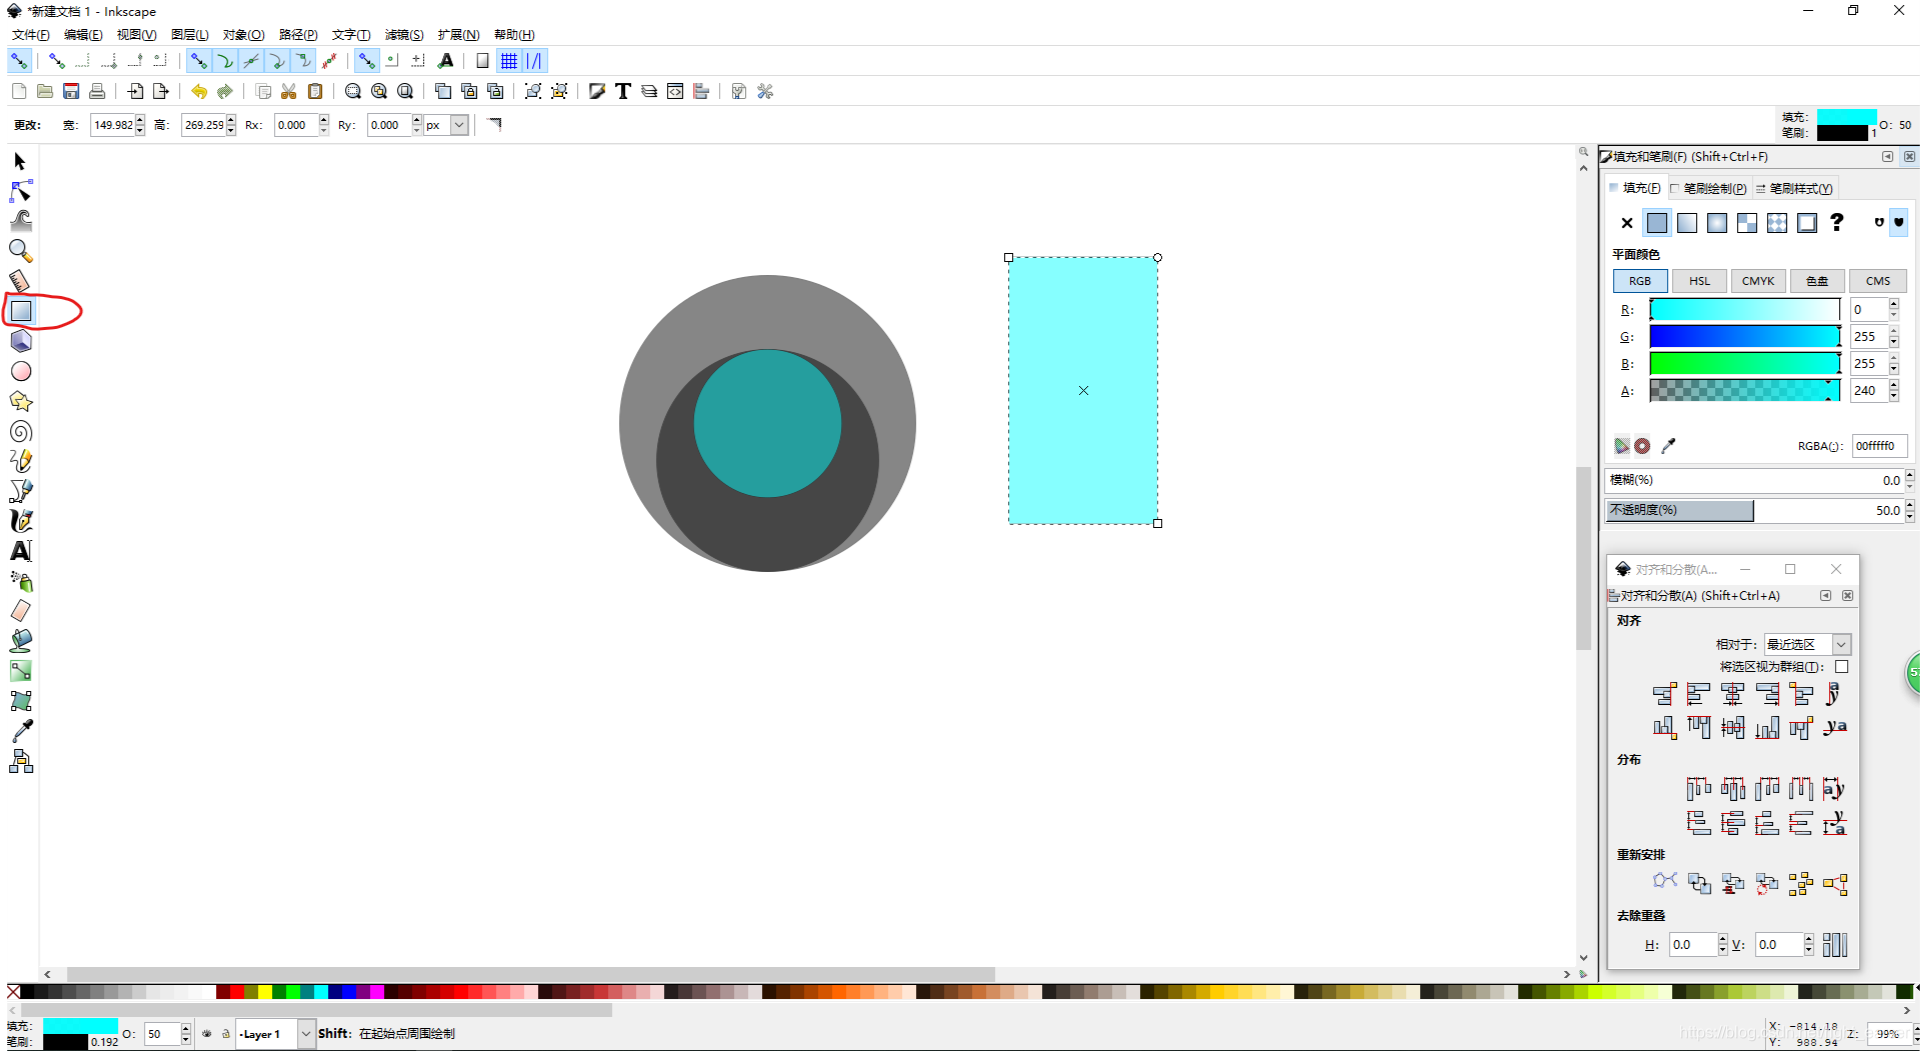Increase the H overlap removal spinner

[1722, 939]
